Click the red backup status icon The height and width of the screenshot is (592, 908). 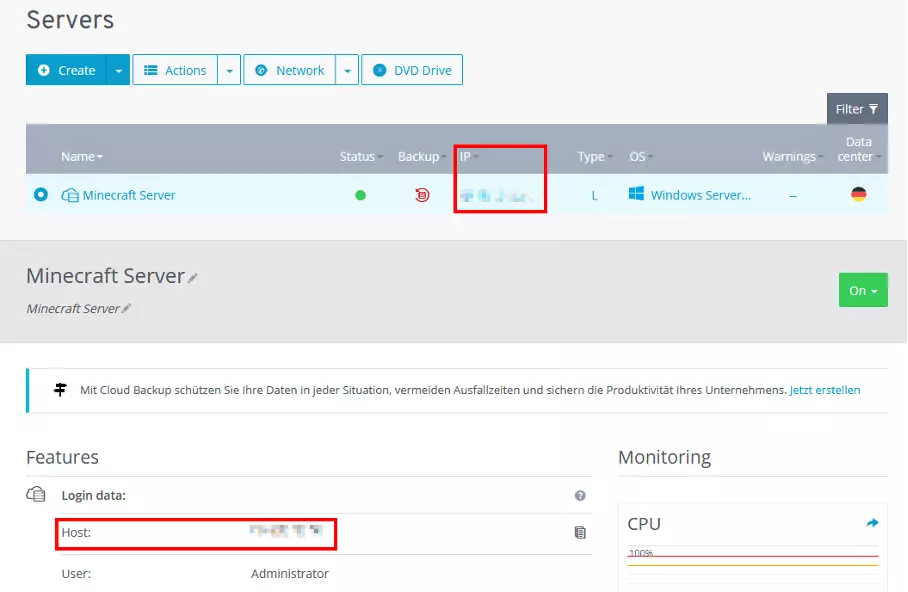422,195
